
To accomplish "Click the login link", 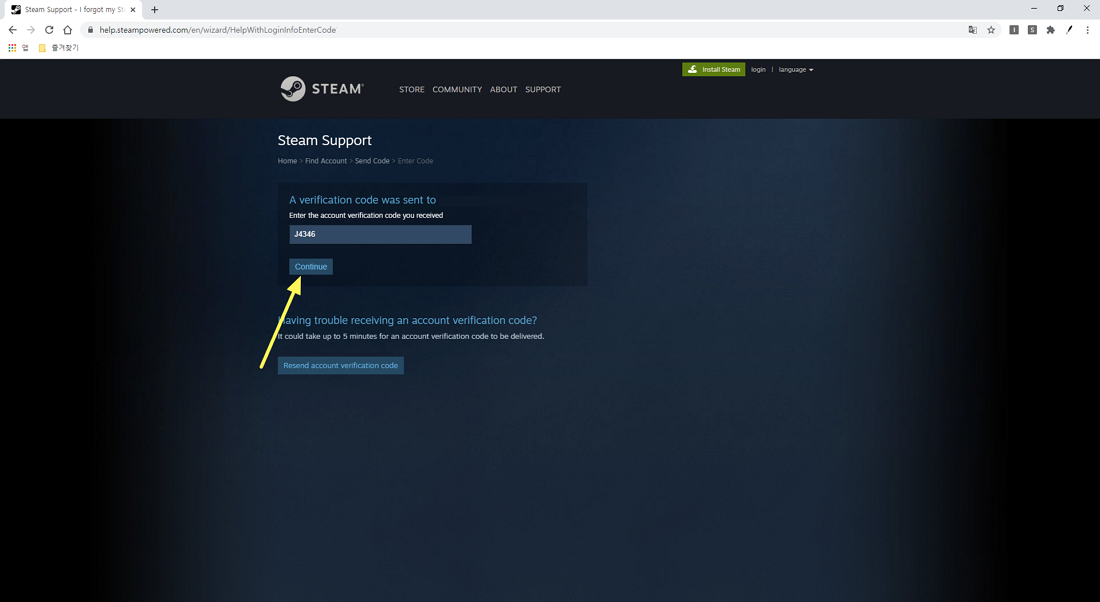I will (x=758, y=69).
